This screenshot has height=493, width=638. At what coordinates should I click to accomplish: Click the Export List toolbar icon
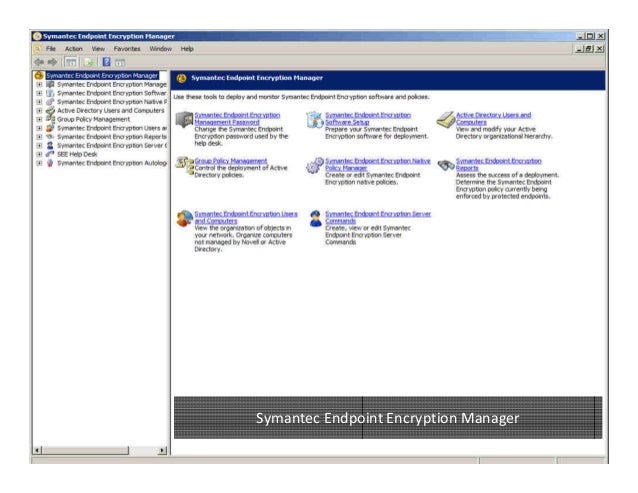pyautogui.click(x=89, y=62)
